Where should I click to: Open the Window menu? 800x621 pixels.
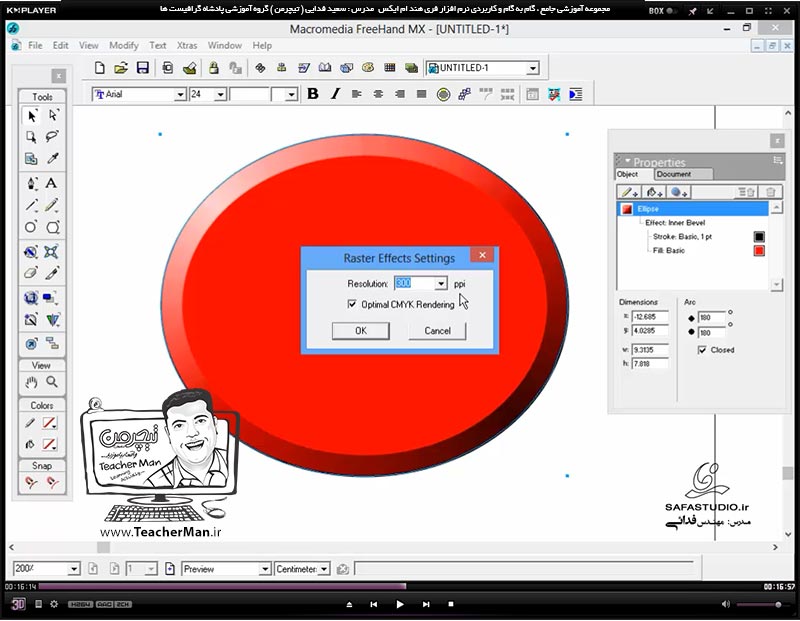[224, 45]
